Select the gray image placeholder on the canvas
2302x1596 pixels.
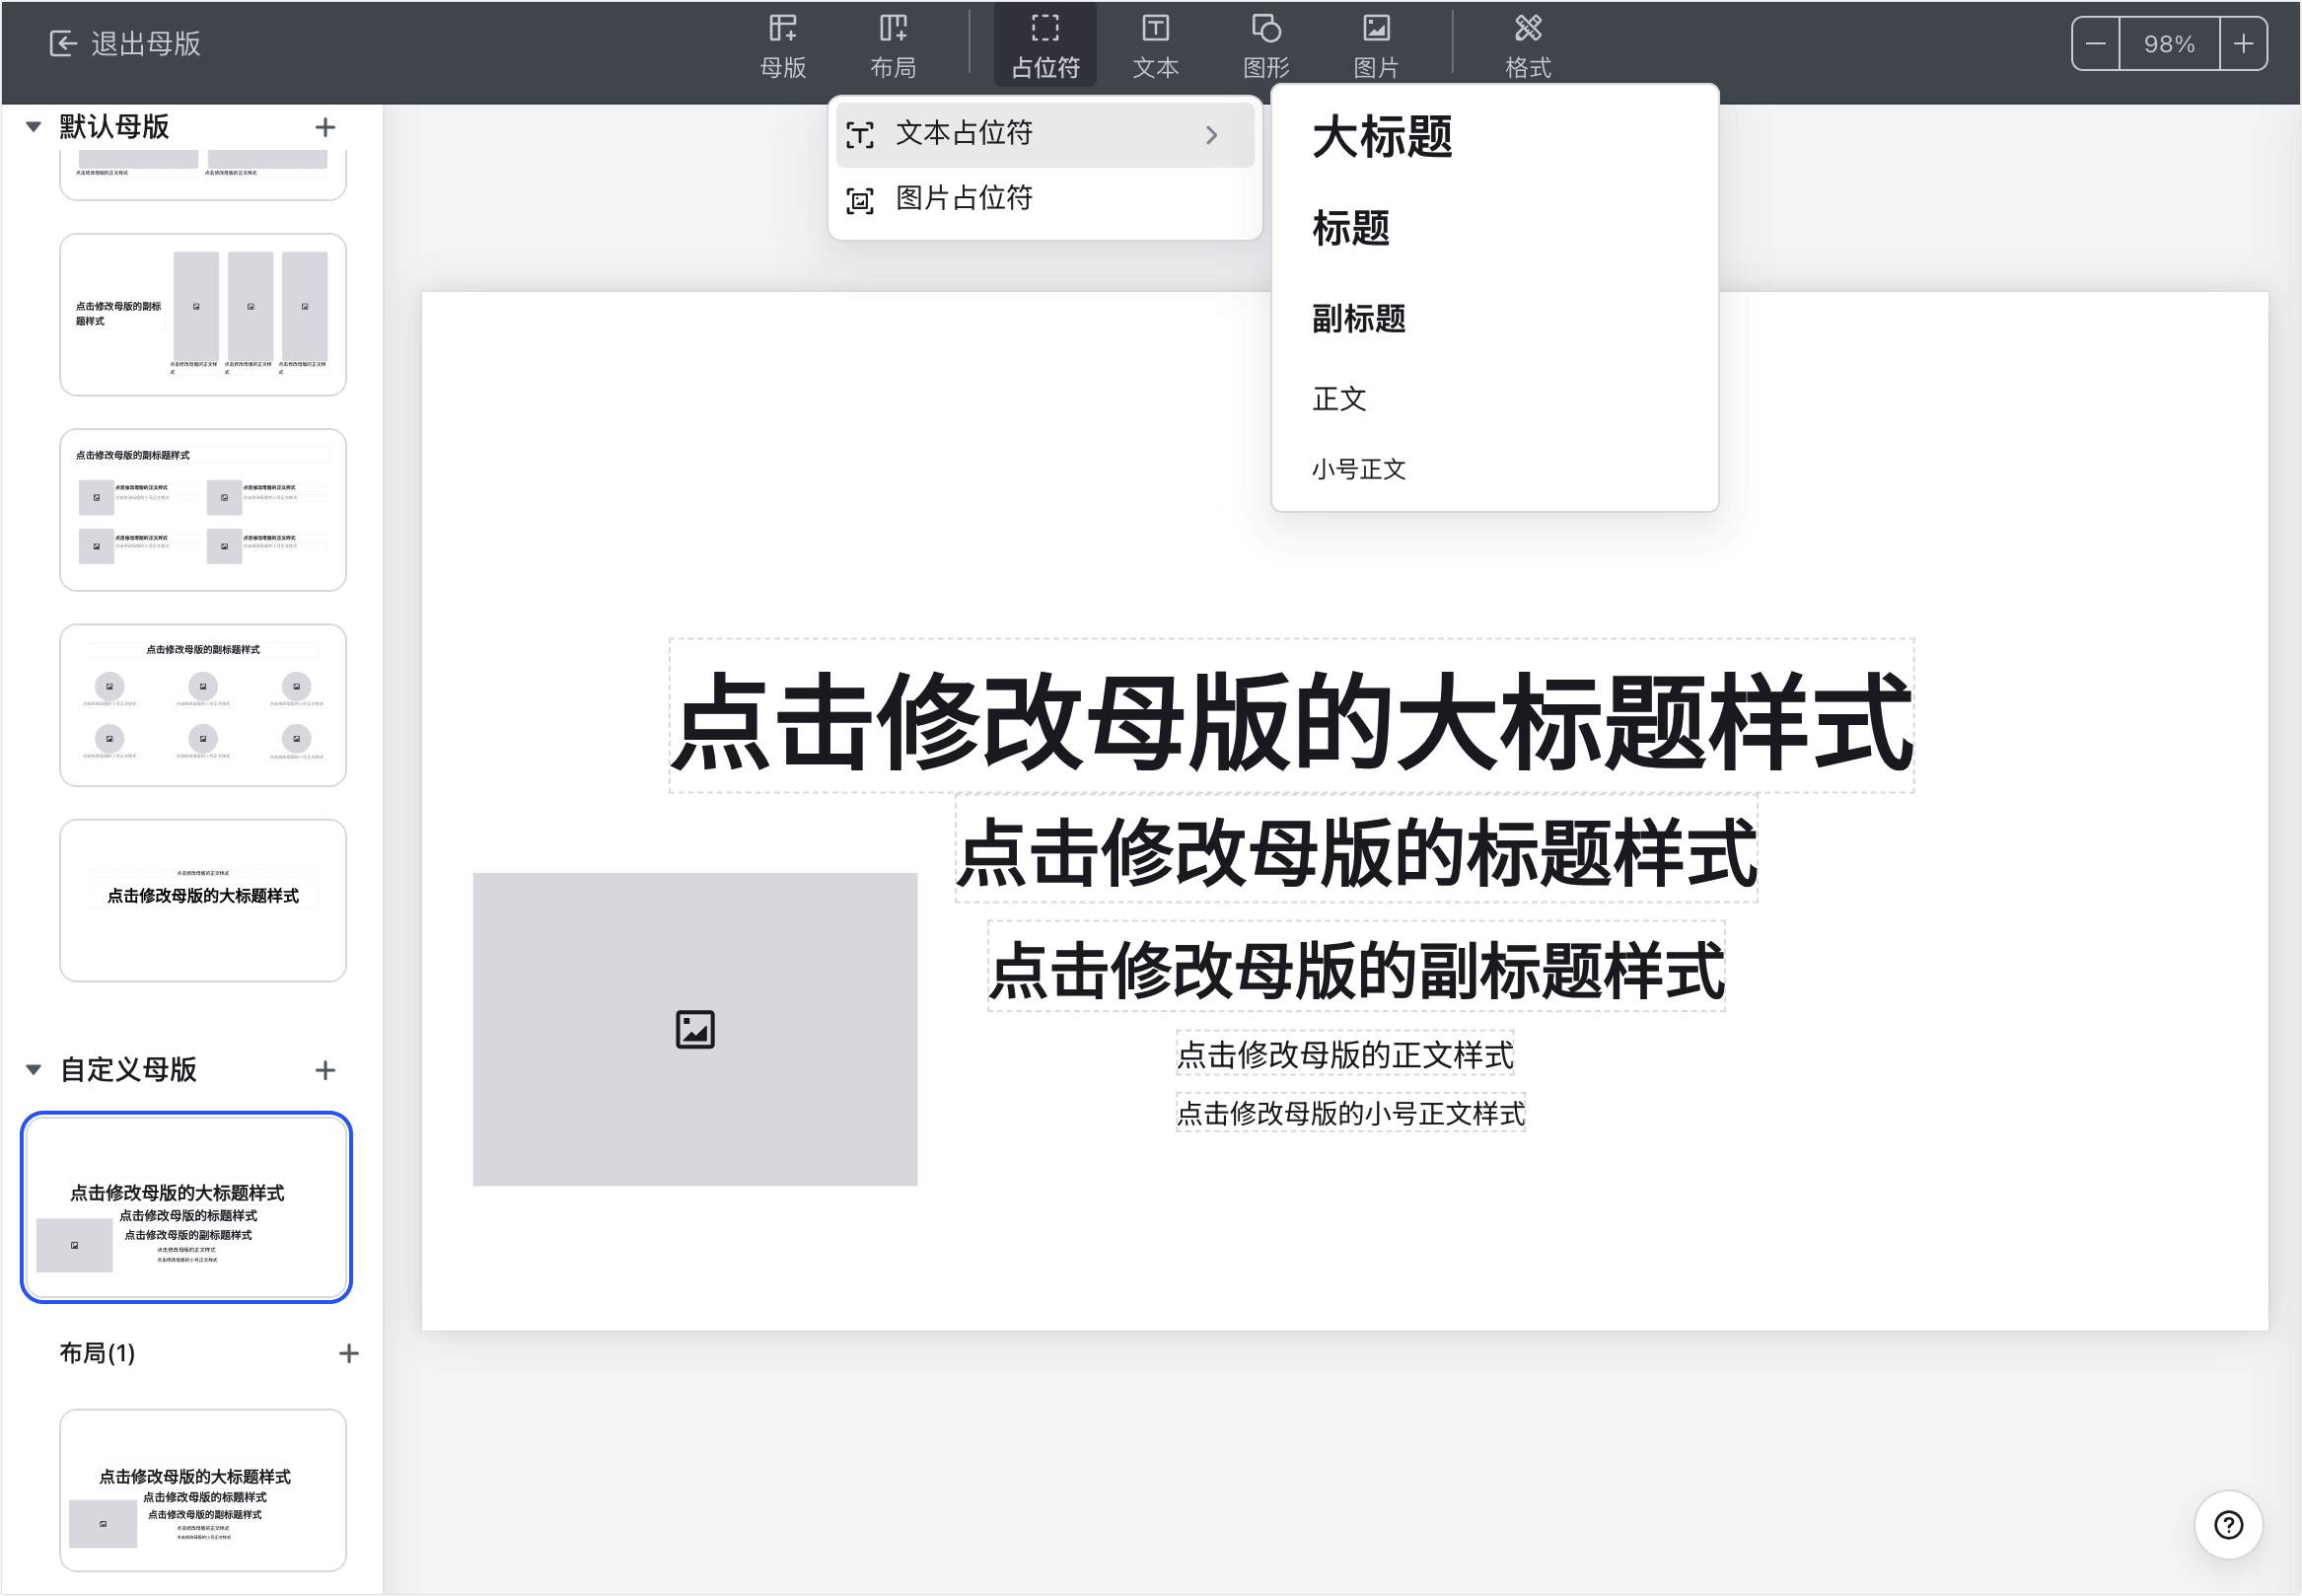(694, 1029)
